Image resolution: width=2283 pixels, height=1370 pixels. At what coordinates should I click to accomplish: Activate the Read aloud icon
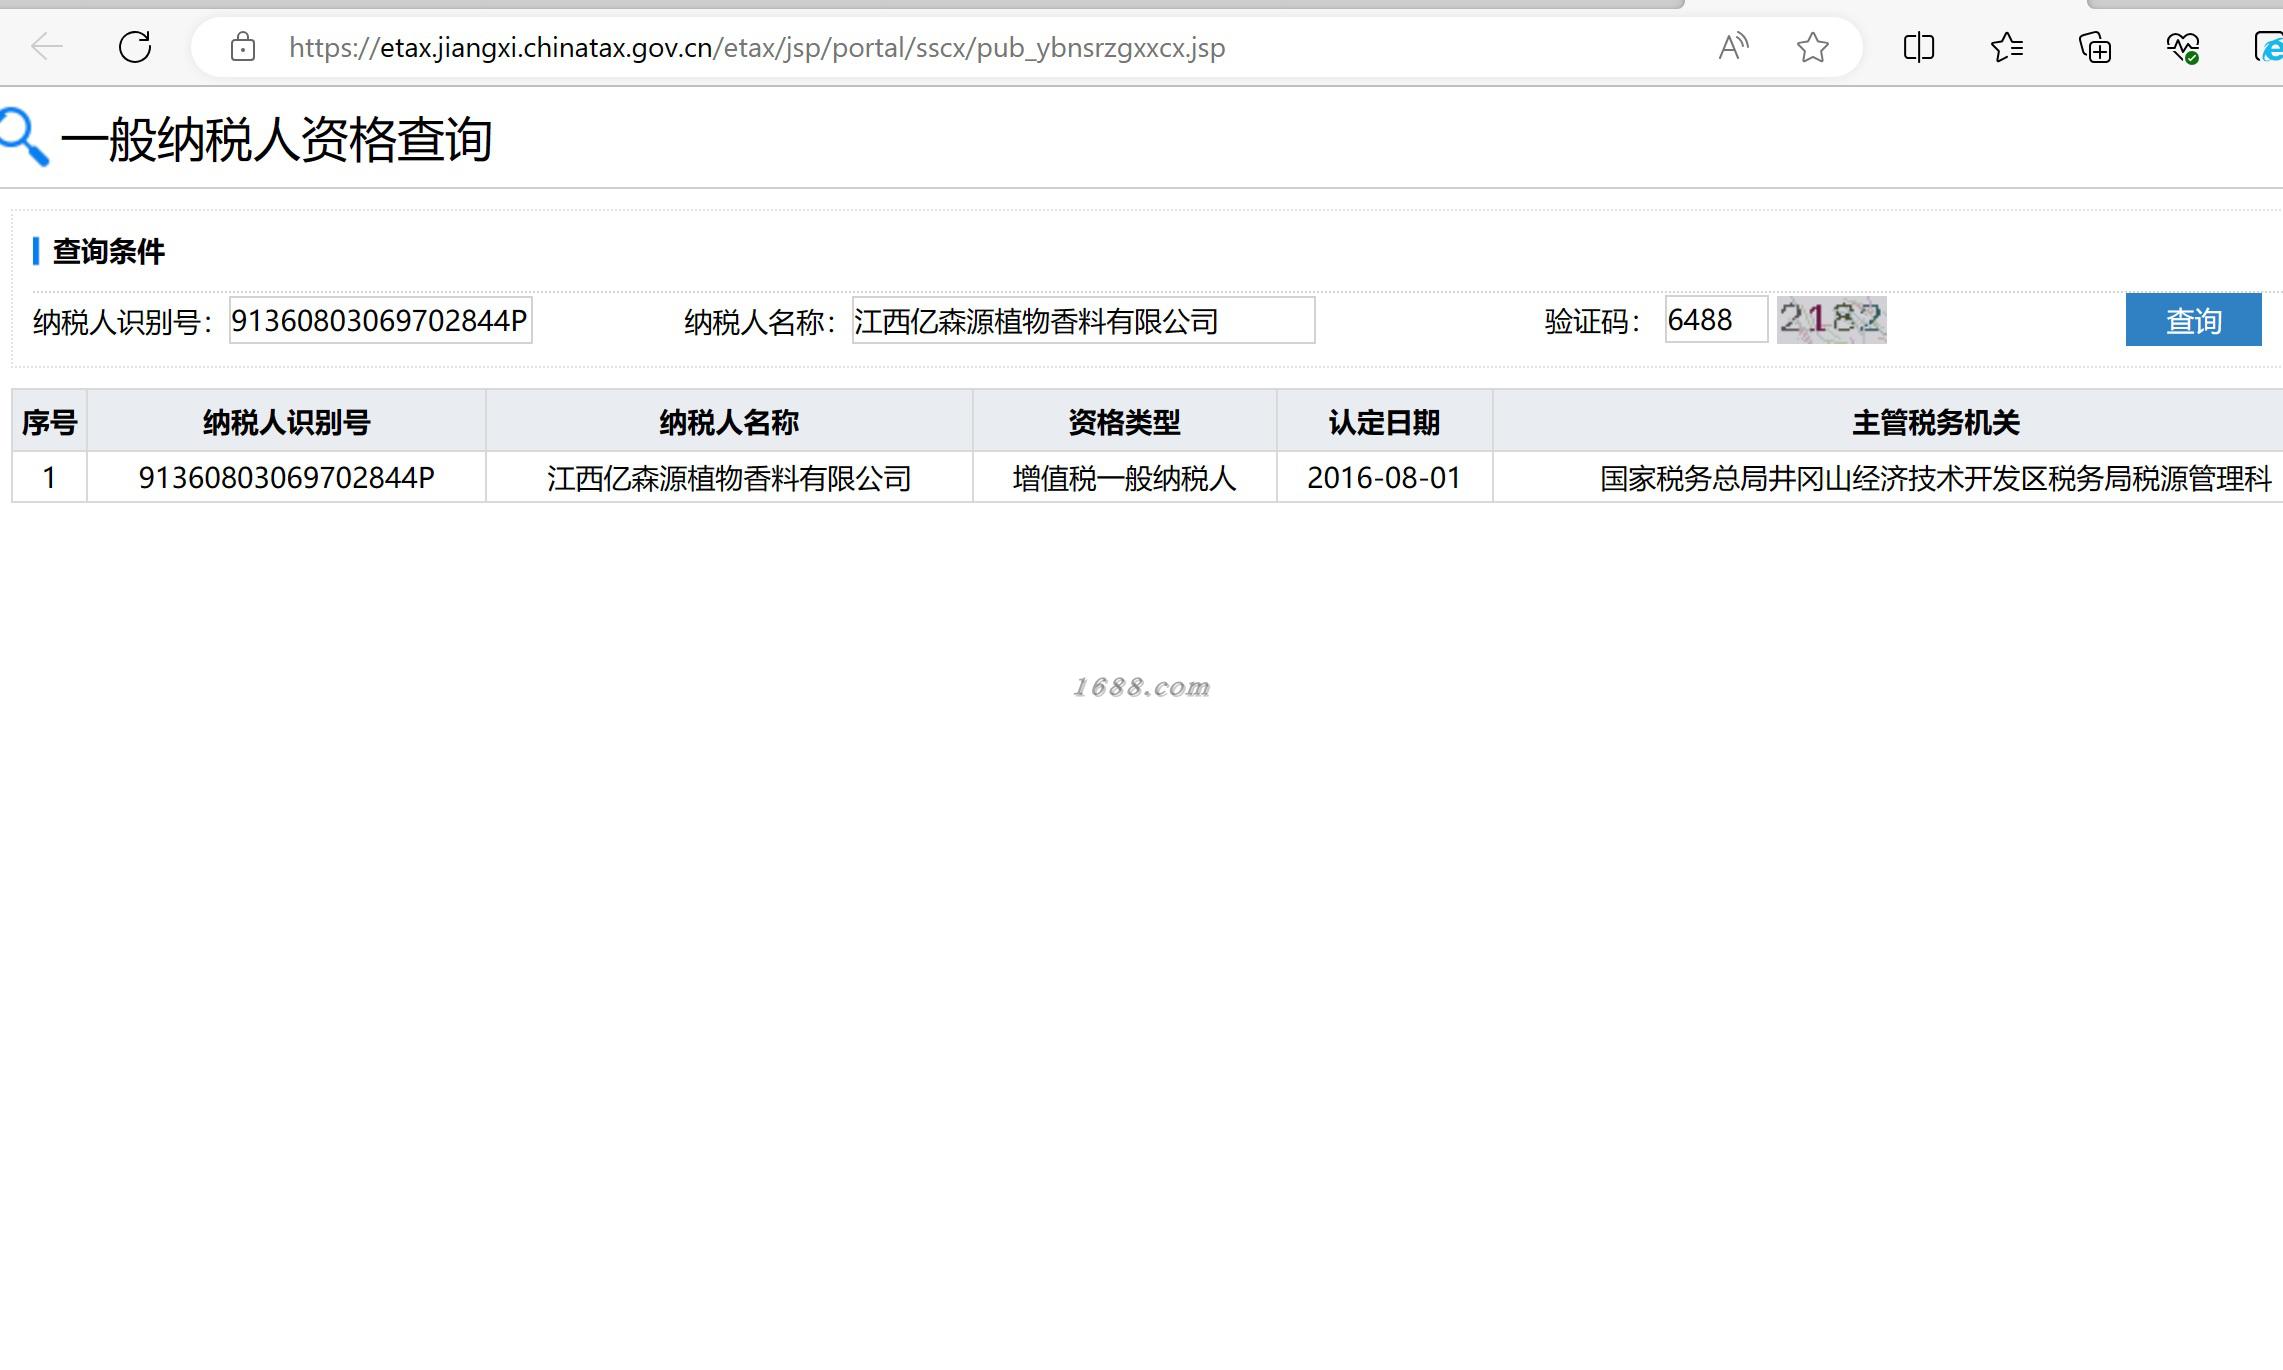pyautogui.click(x=1733, y=47)
